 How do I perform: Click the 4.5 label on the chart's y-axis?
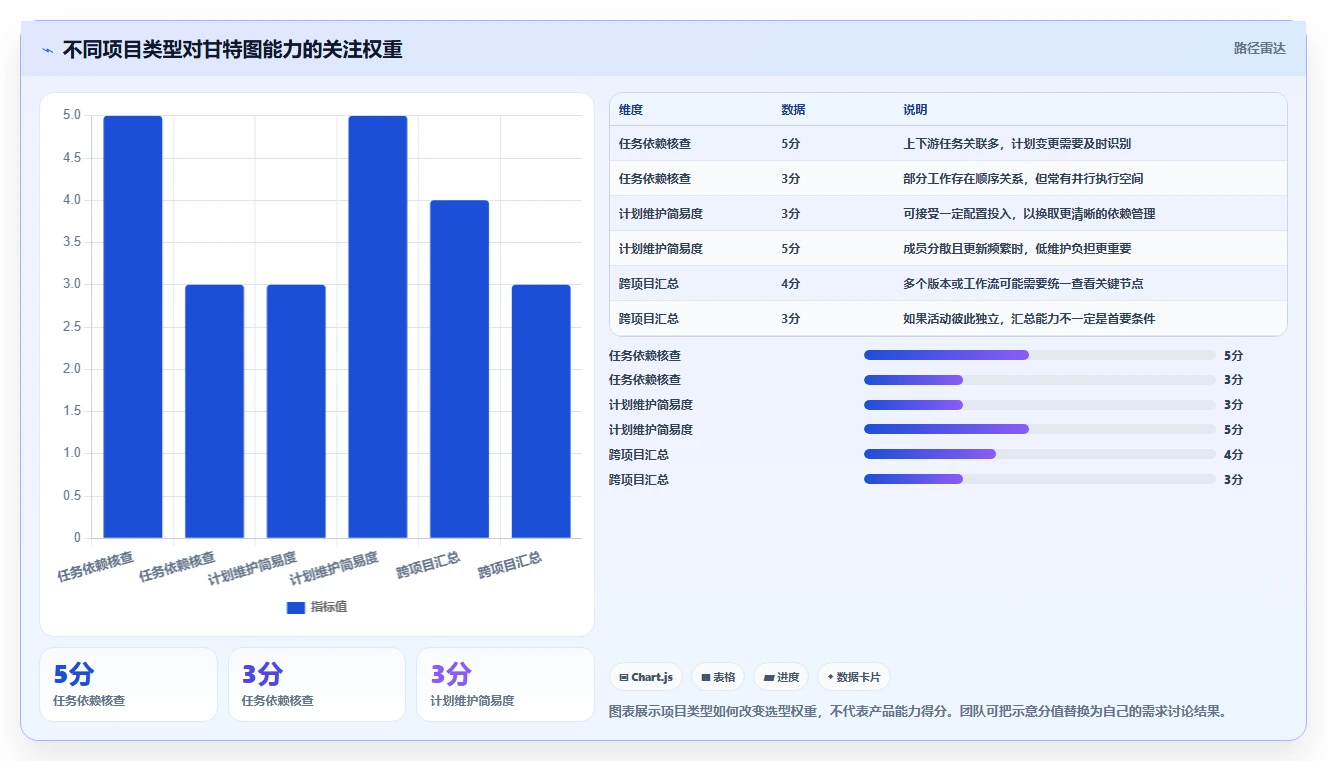[x=72, y=158]
